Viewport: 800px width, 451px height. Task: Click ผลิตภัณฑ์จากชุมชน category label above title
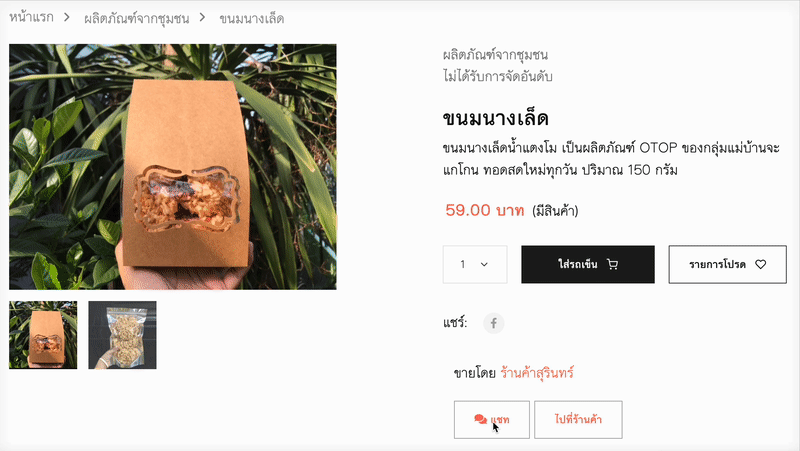[495, 55]
